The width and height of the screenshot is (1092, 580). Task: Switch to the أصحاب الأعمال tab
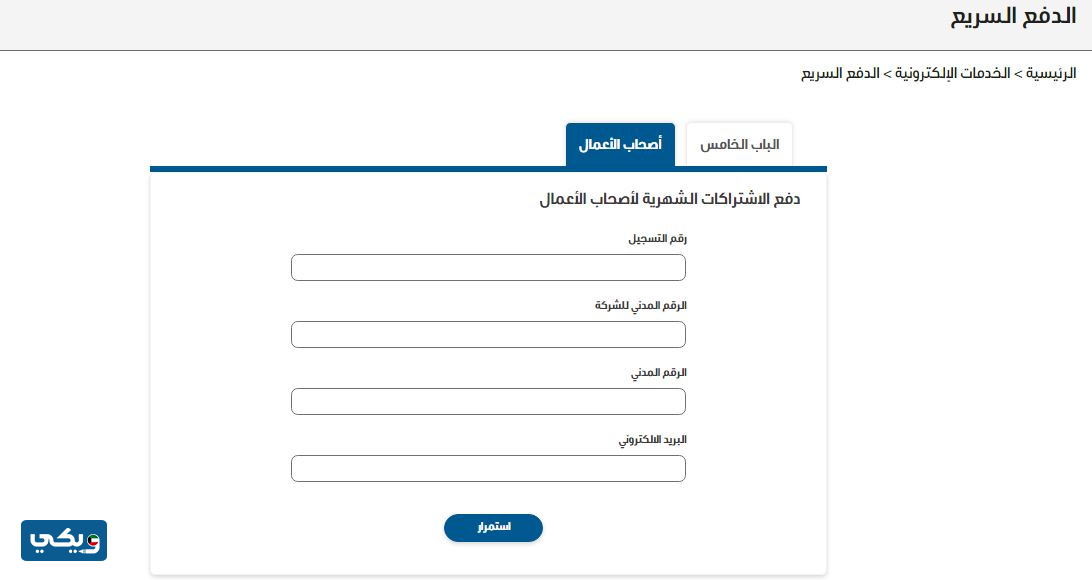pyautogui.click(x=620, y=144)
